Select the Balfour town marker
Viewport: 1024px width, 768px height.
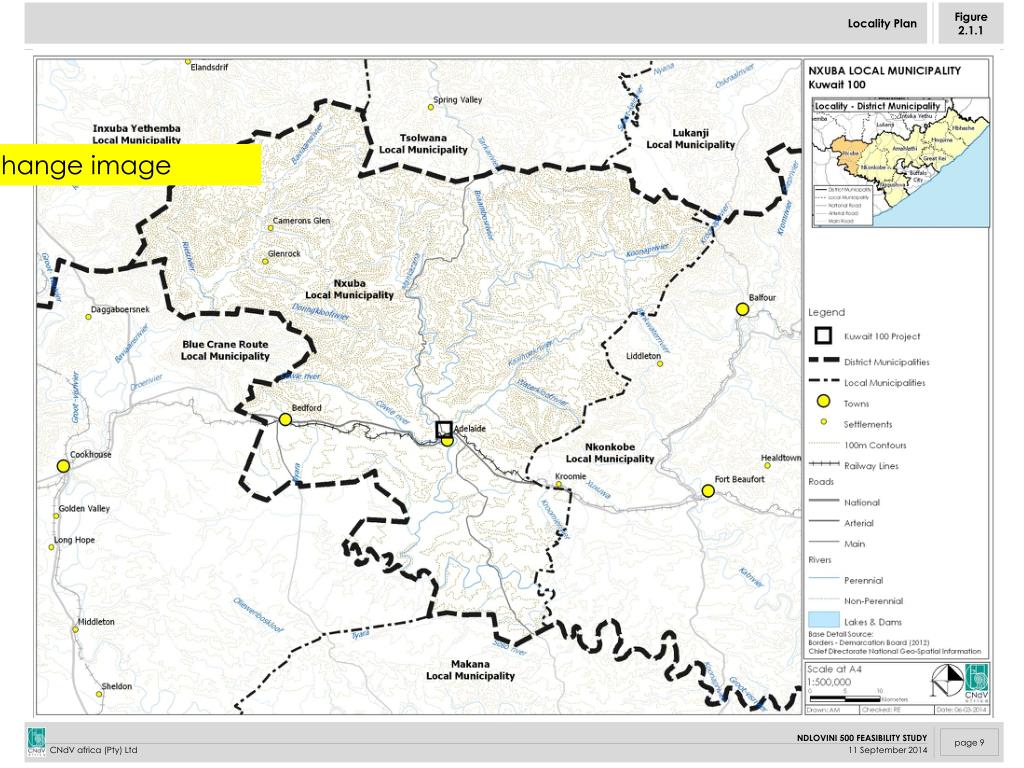click(742, 310)
